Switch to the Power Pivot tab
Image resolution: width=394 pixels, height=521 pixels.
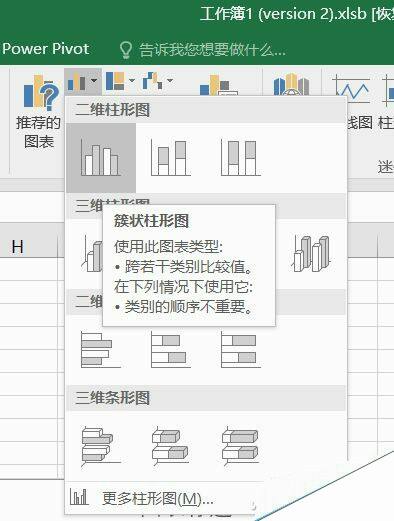click(x=45, y=49)
